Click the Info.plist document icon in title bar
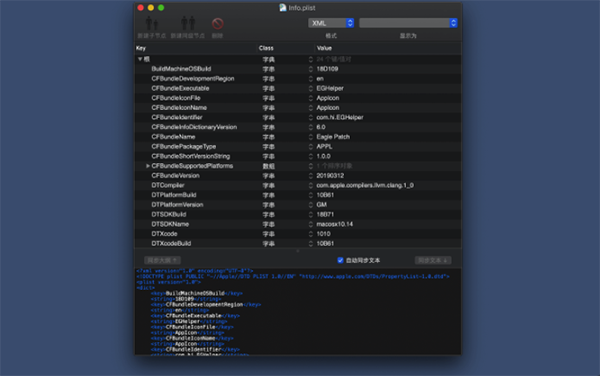600x376 pixels. [283, 8]
